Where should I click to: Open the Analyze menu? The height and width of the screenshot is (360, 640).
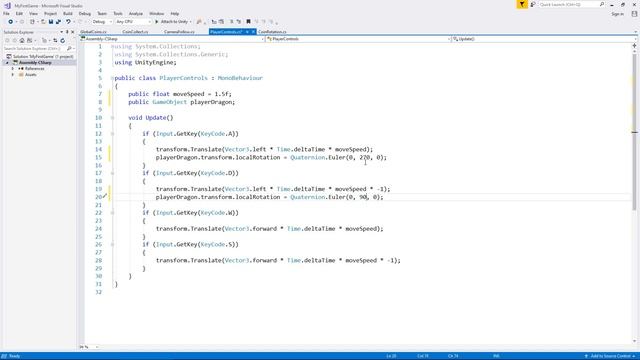click(136, 13)
